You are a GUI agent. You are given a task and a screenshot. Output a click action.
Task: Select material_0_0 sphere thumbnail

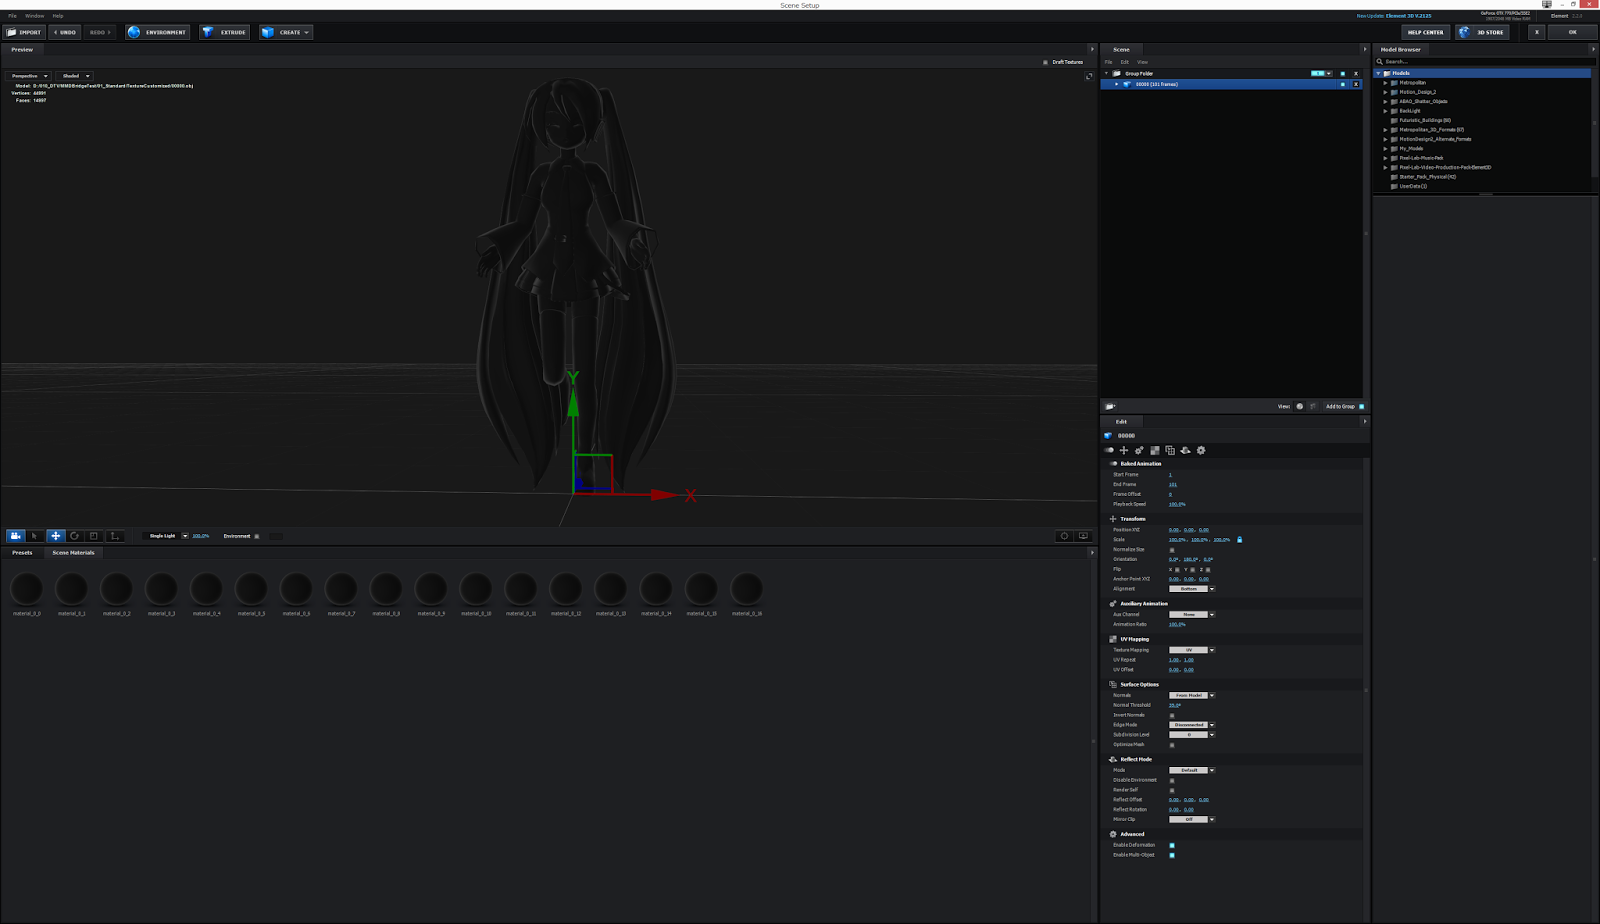point(27,589)
